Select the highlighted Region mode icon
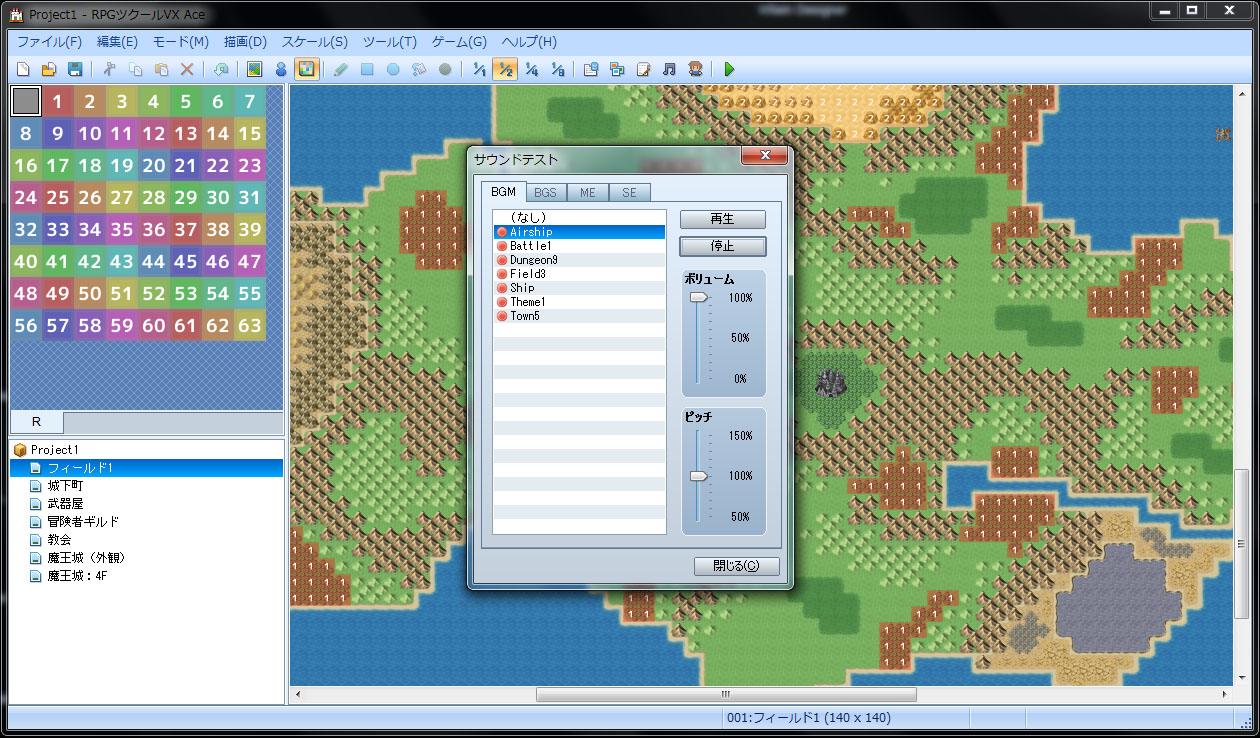 307,70
